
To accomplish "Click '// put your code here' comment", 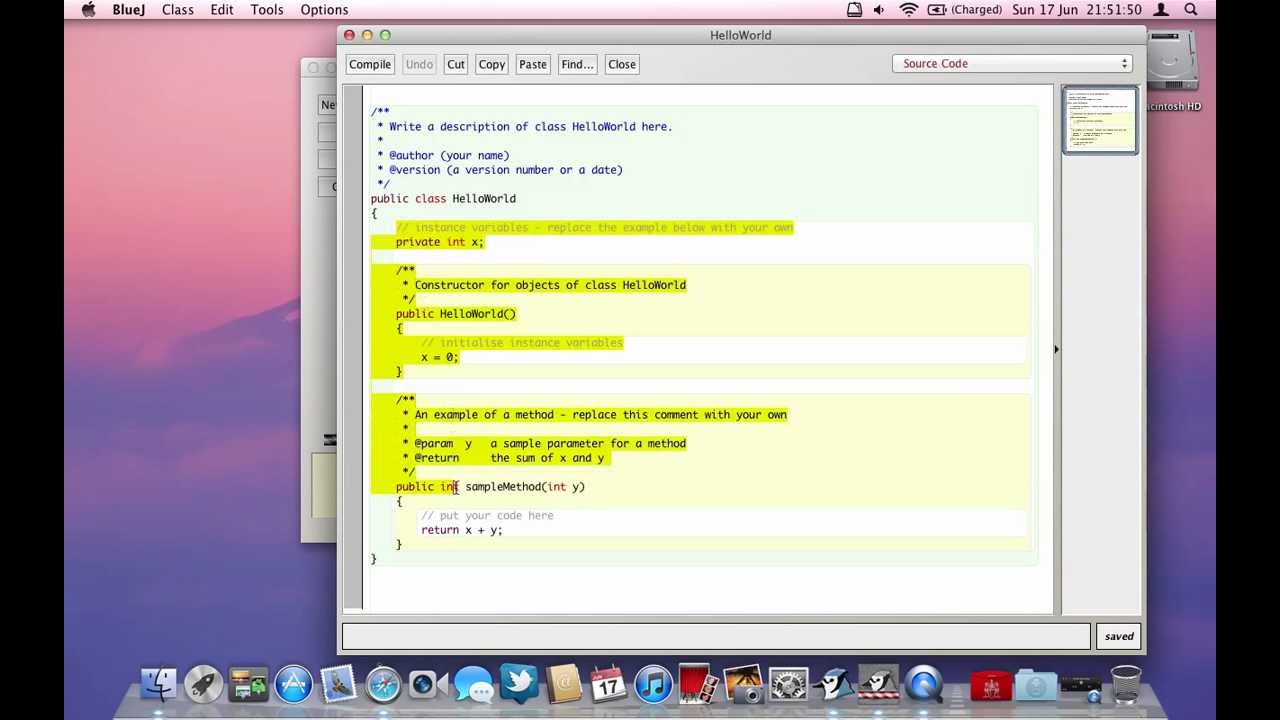I will [487, 516].
